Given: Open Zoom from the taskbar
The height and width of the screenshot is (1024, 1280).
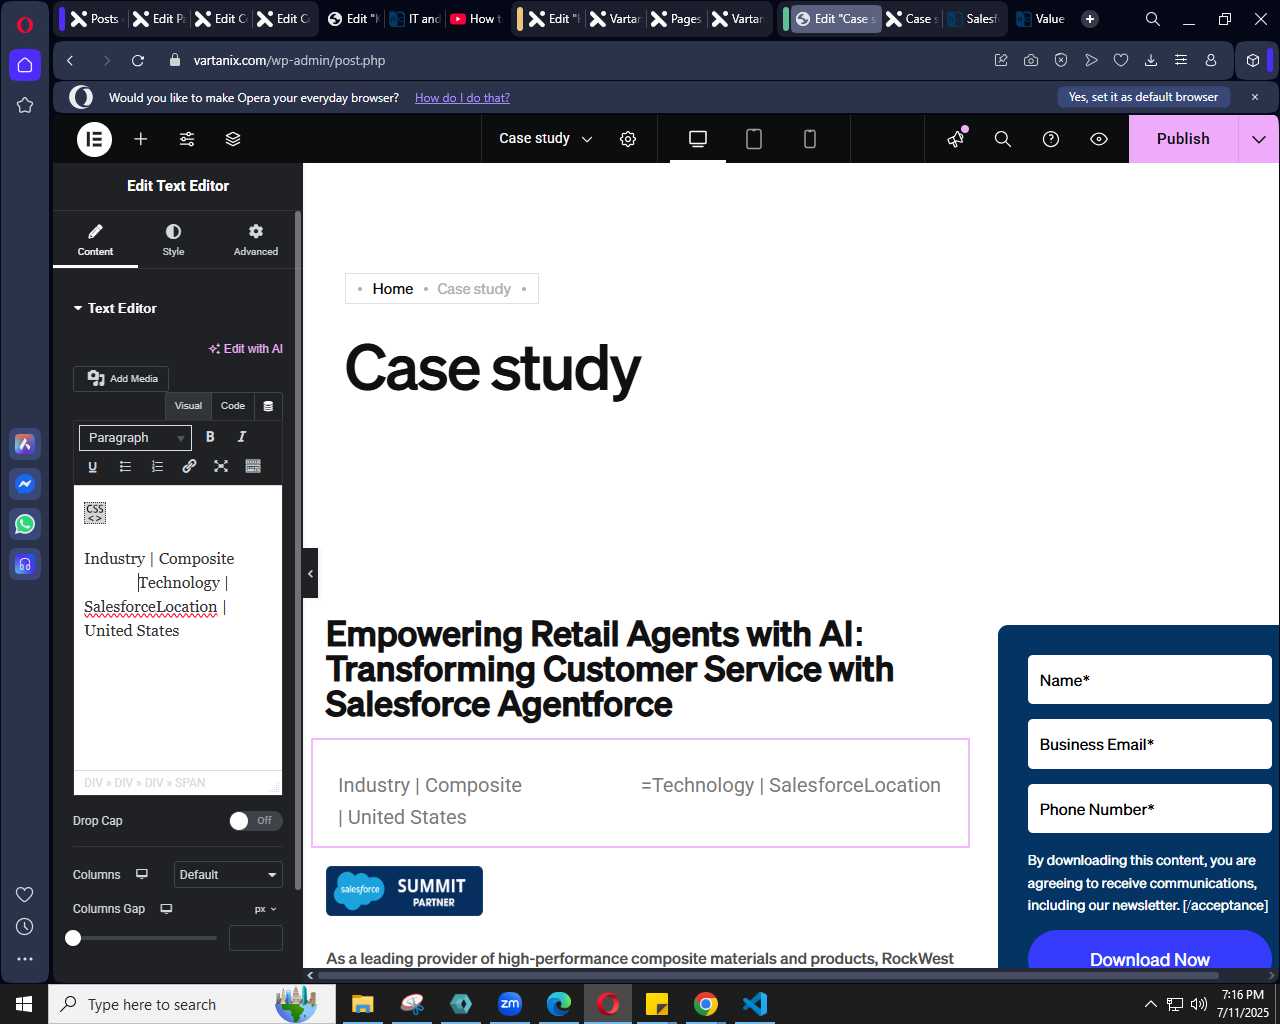Looking at the screenshot, I should click(x=510, y=1004).
